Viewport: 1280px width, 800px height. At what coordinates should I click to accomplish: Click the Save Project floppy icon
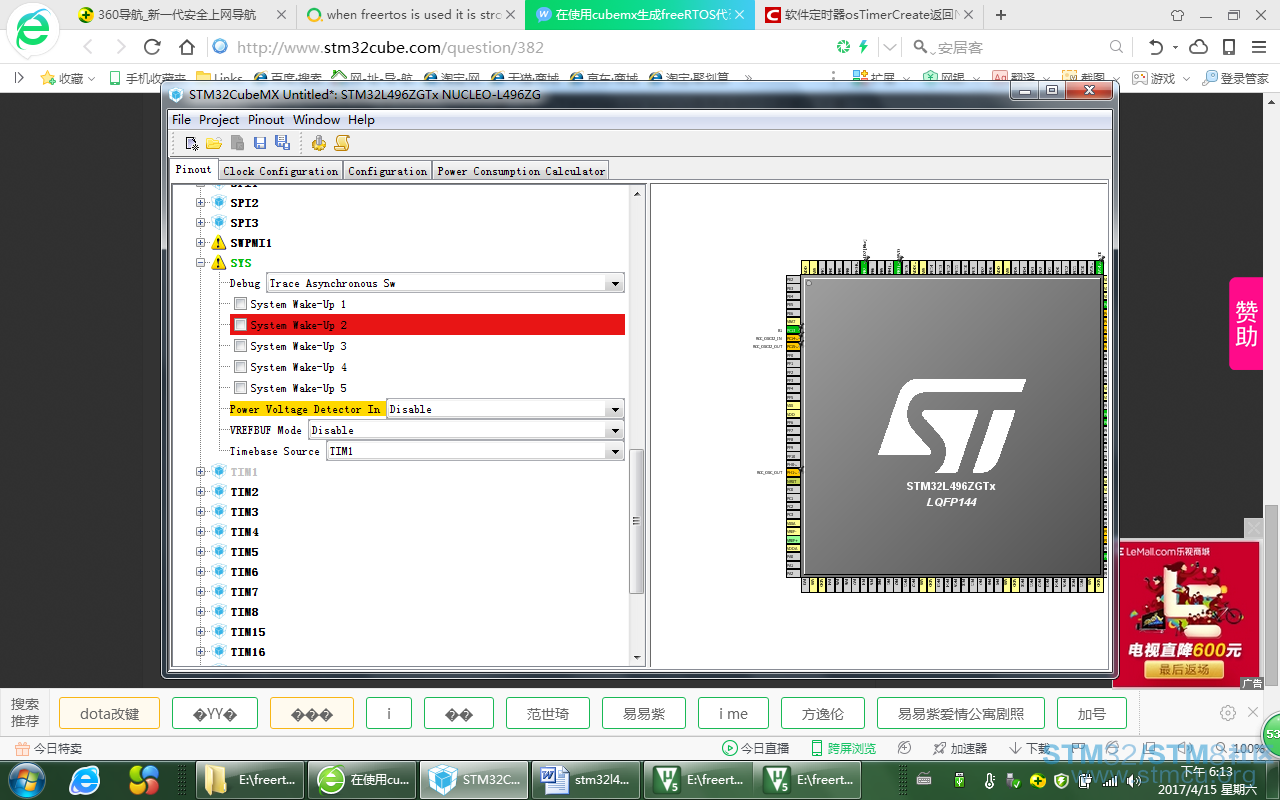260,143
